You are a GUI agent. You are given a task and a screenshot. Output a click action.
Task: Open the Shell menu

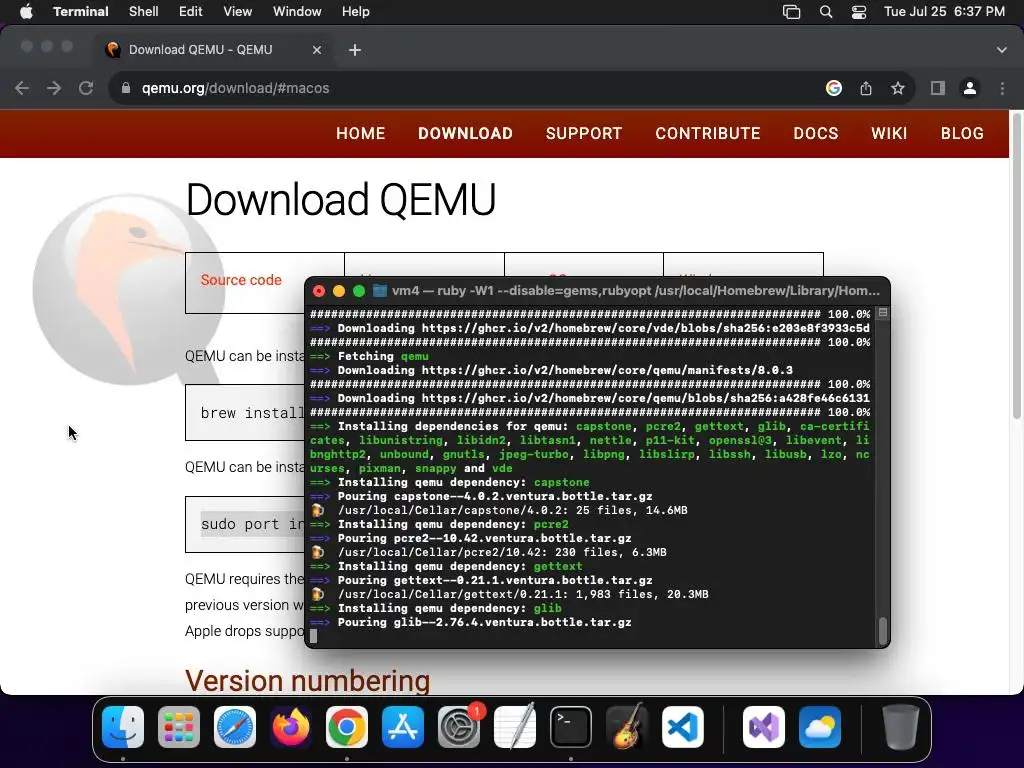click(144, 12)
